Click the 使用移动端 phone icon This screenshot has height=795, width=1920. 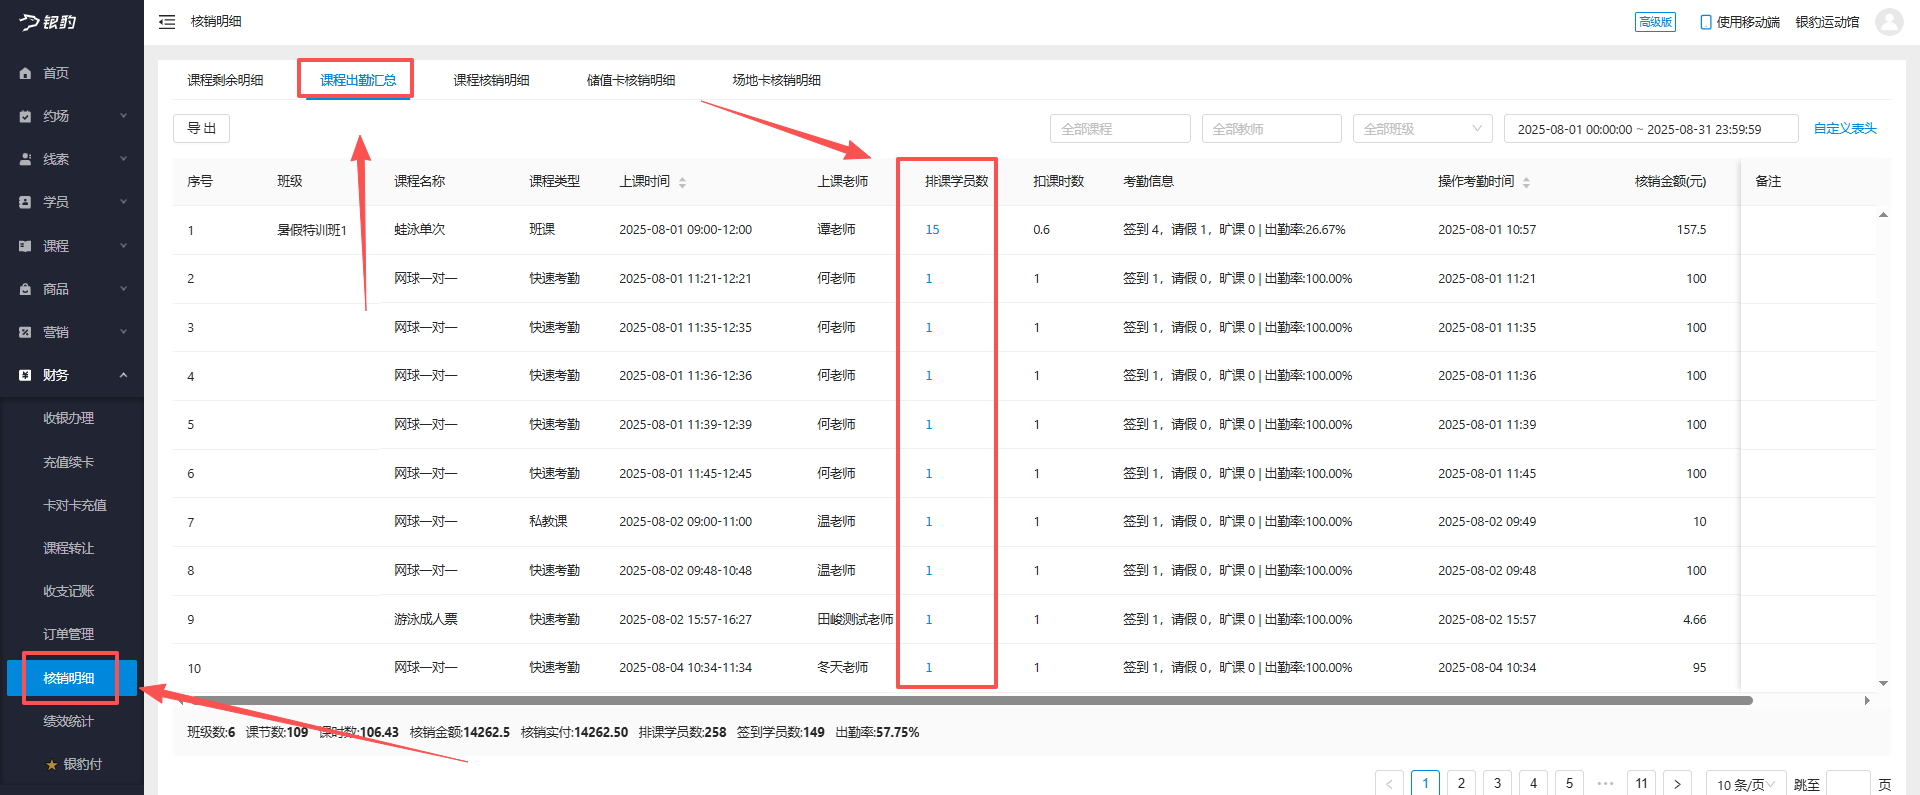1706,22
